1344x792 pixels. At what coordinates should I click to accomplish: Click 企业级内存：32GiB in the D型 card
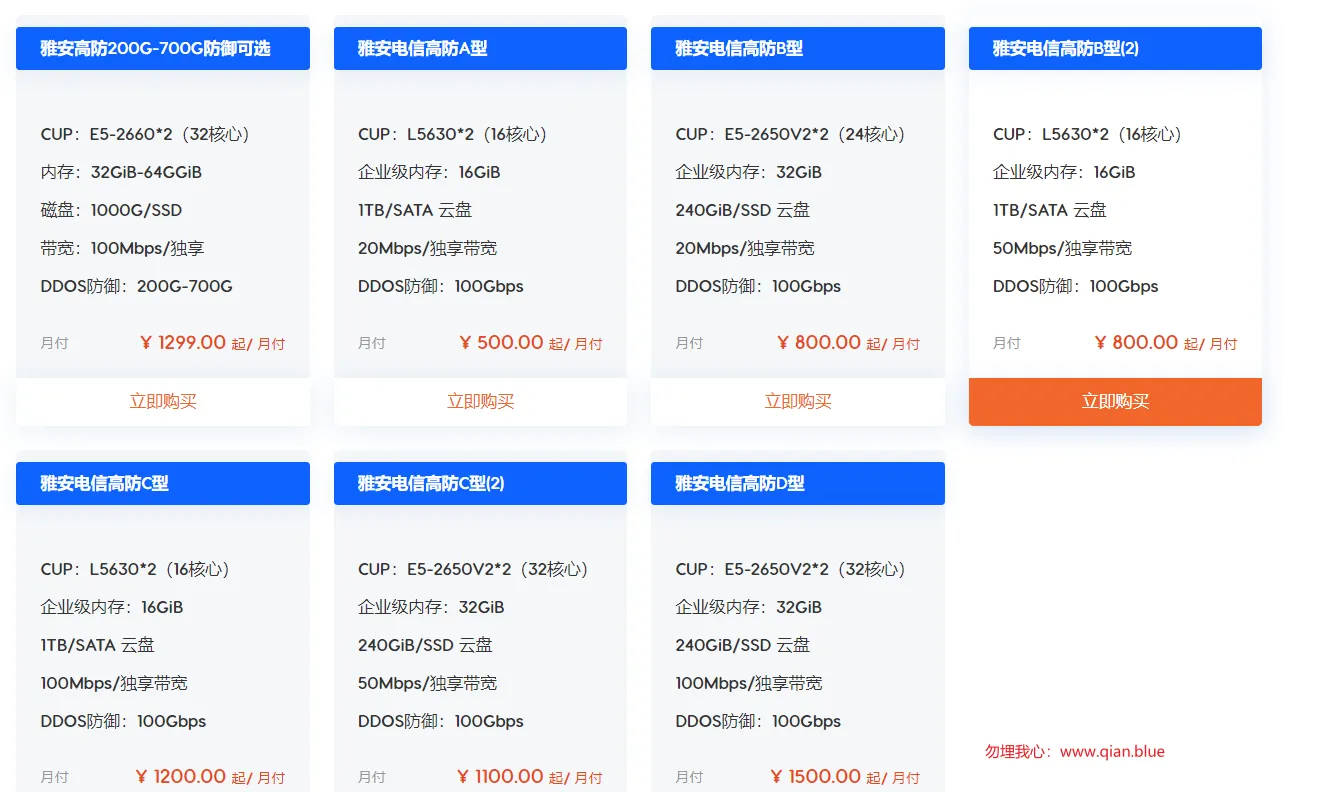click(x=748, y=607)
